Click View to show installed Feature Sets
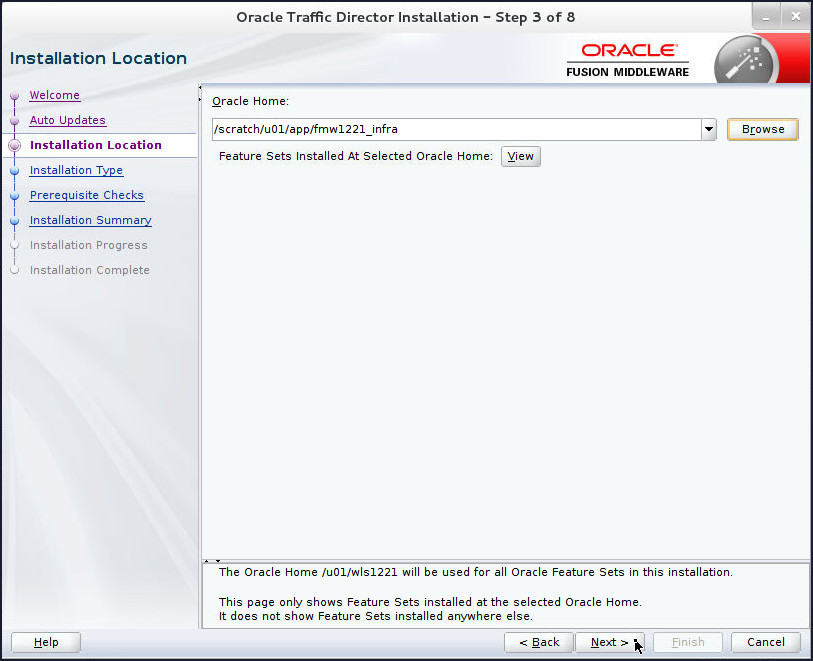 [x=520, y=156]
